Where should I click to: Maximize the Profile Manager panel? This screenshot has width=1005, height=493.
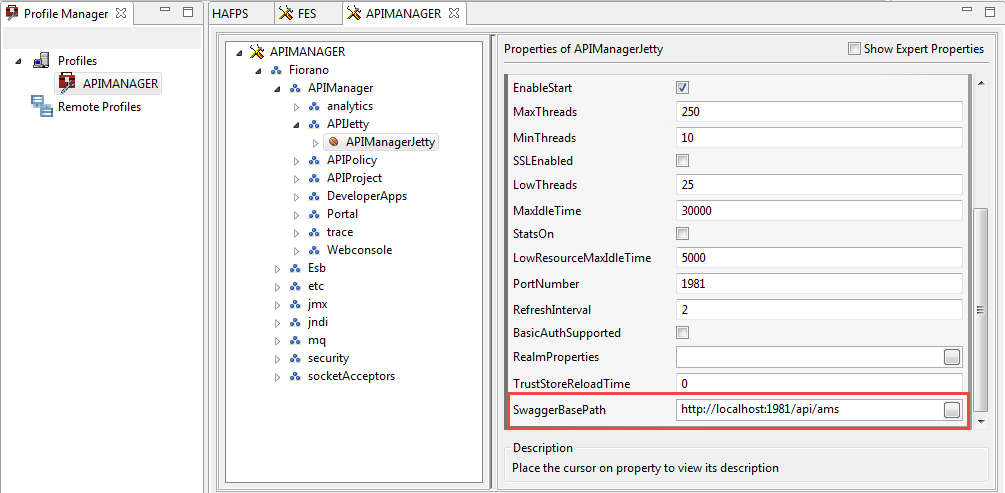(x=188, y=12)
